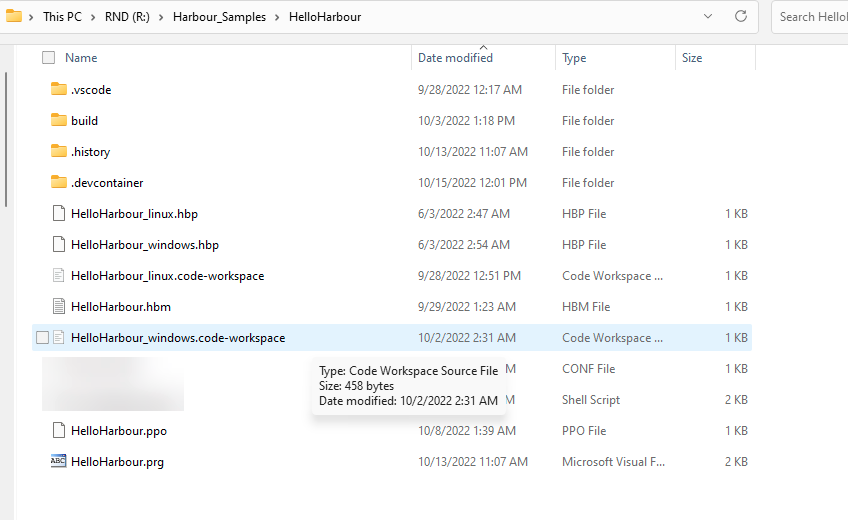Click the HelloHarbour.hbm file icon
The height and width of the screenshot is (520, 848).
58,307
